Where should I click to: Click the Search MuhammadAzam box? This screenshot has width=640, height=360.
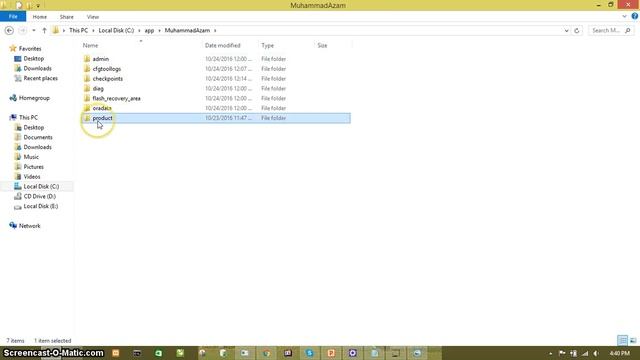click(x=611, y=31)
